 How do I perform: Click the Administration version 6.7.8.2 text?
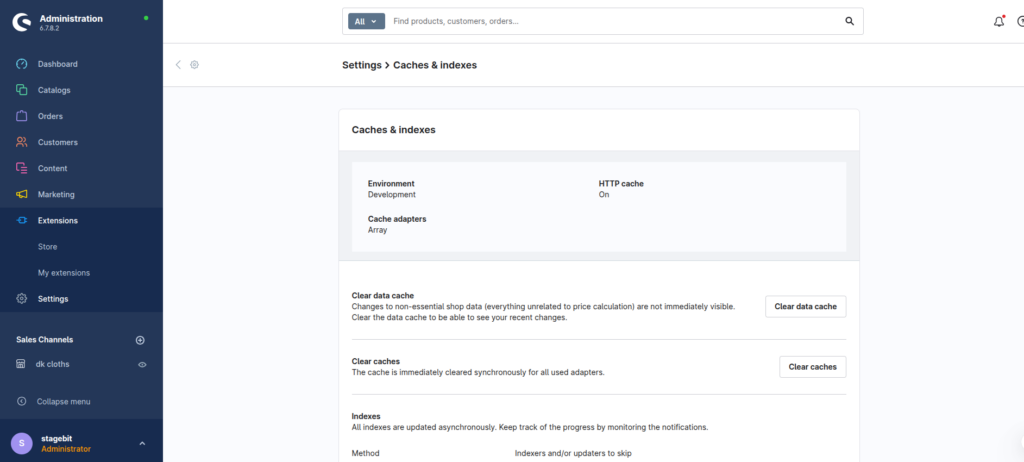coord(50,29)
